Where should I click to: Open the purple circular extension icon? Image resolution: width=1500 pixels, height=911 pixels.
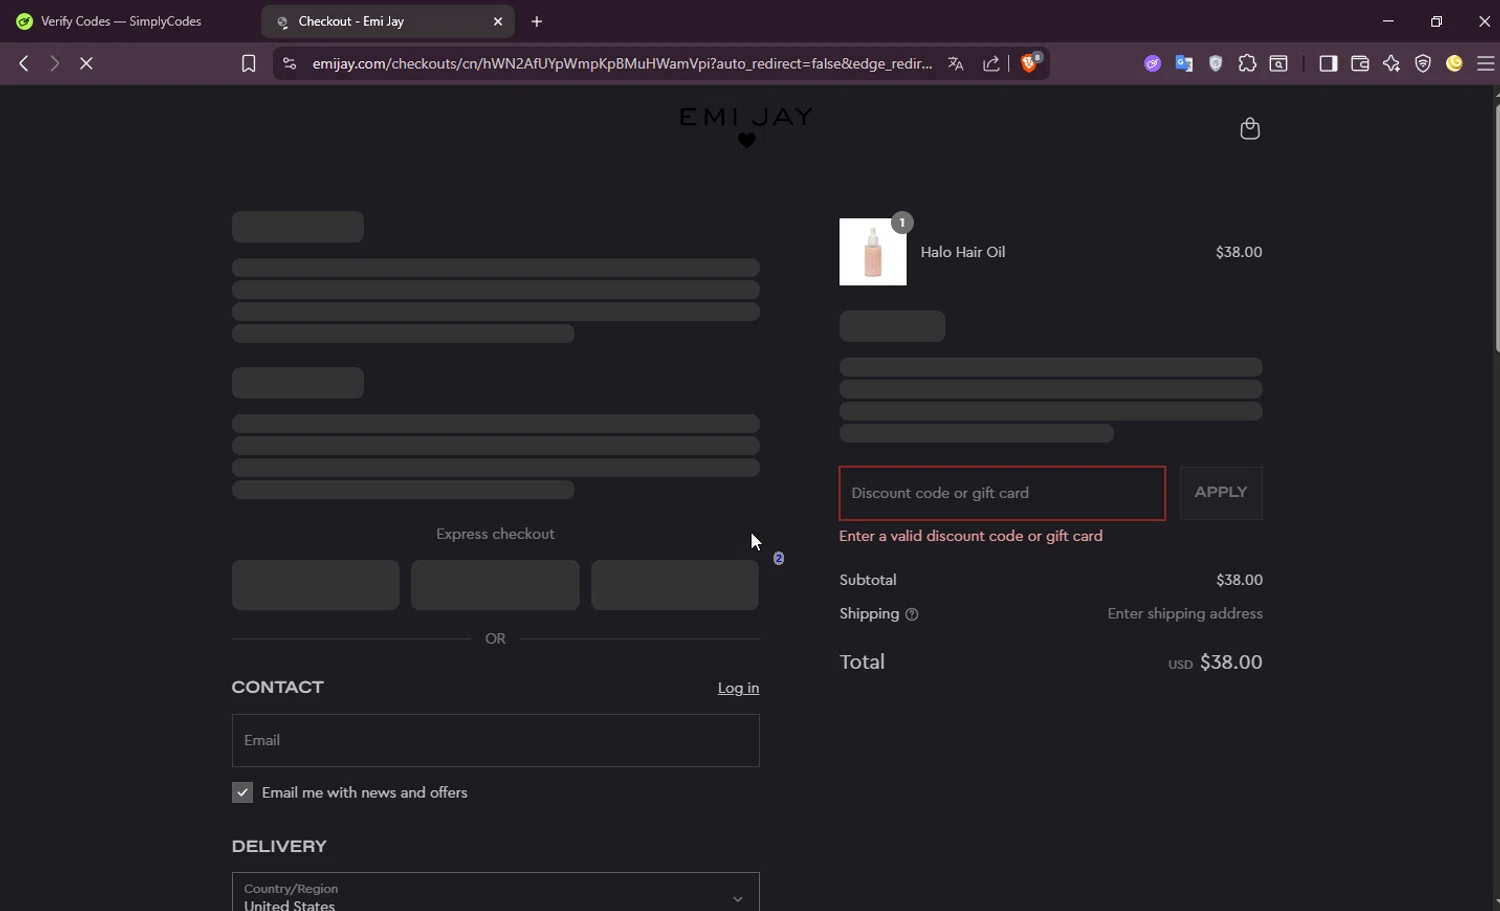[1153, 64]
